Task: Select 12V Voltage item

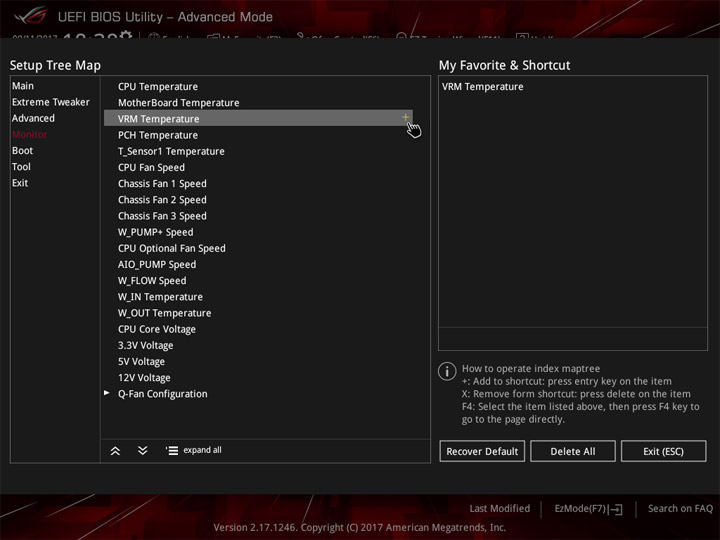Action: (x=144, y=378)
